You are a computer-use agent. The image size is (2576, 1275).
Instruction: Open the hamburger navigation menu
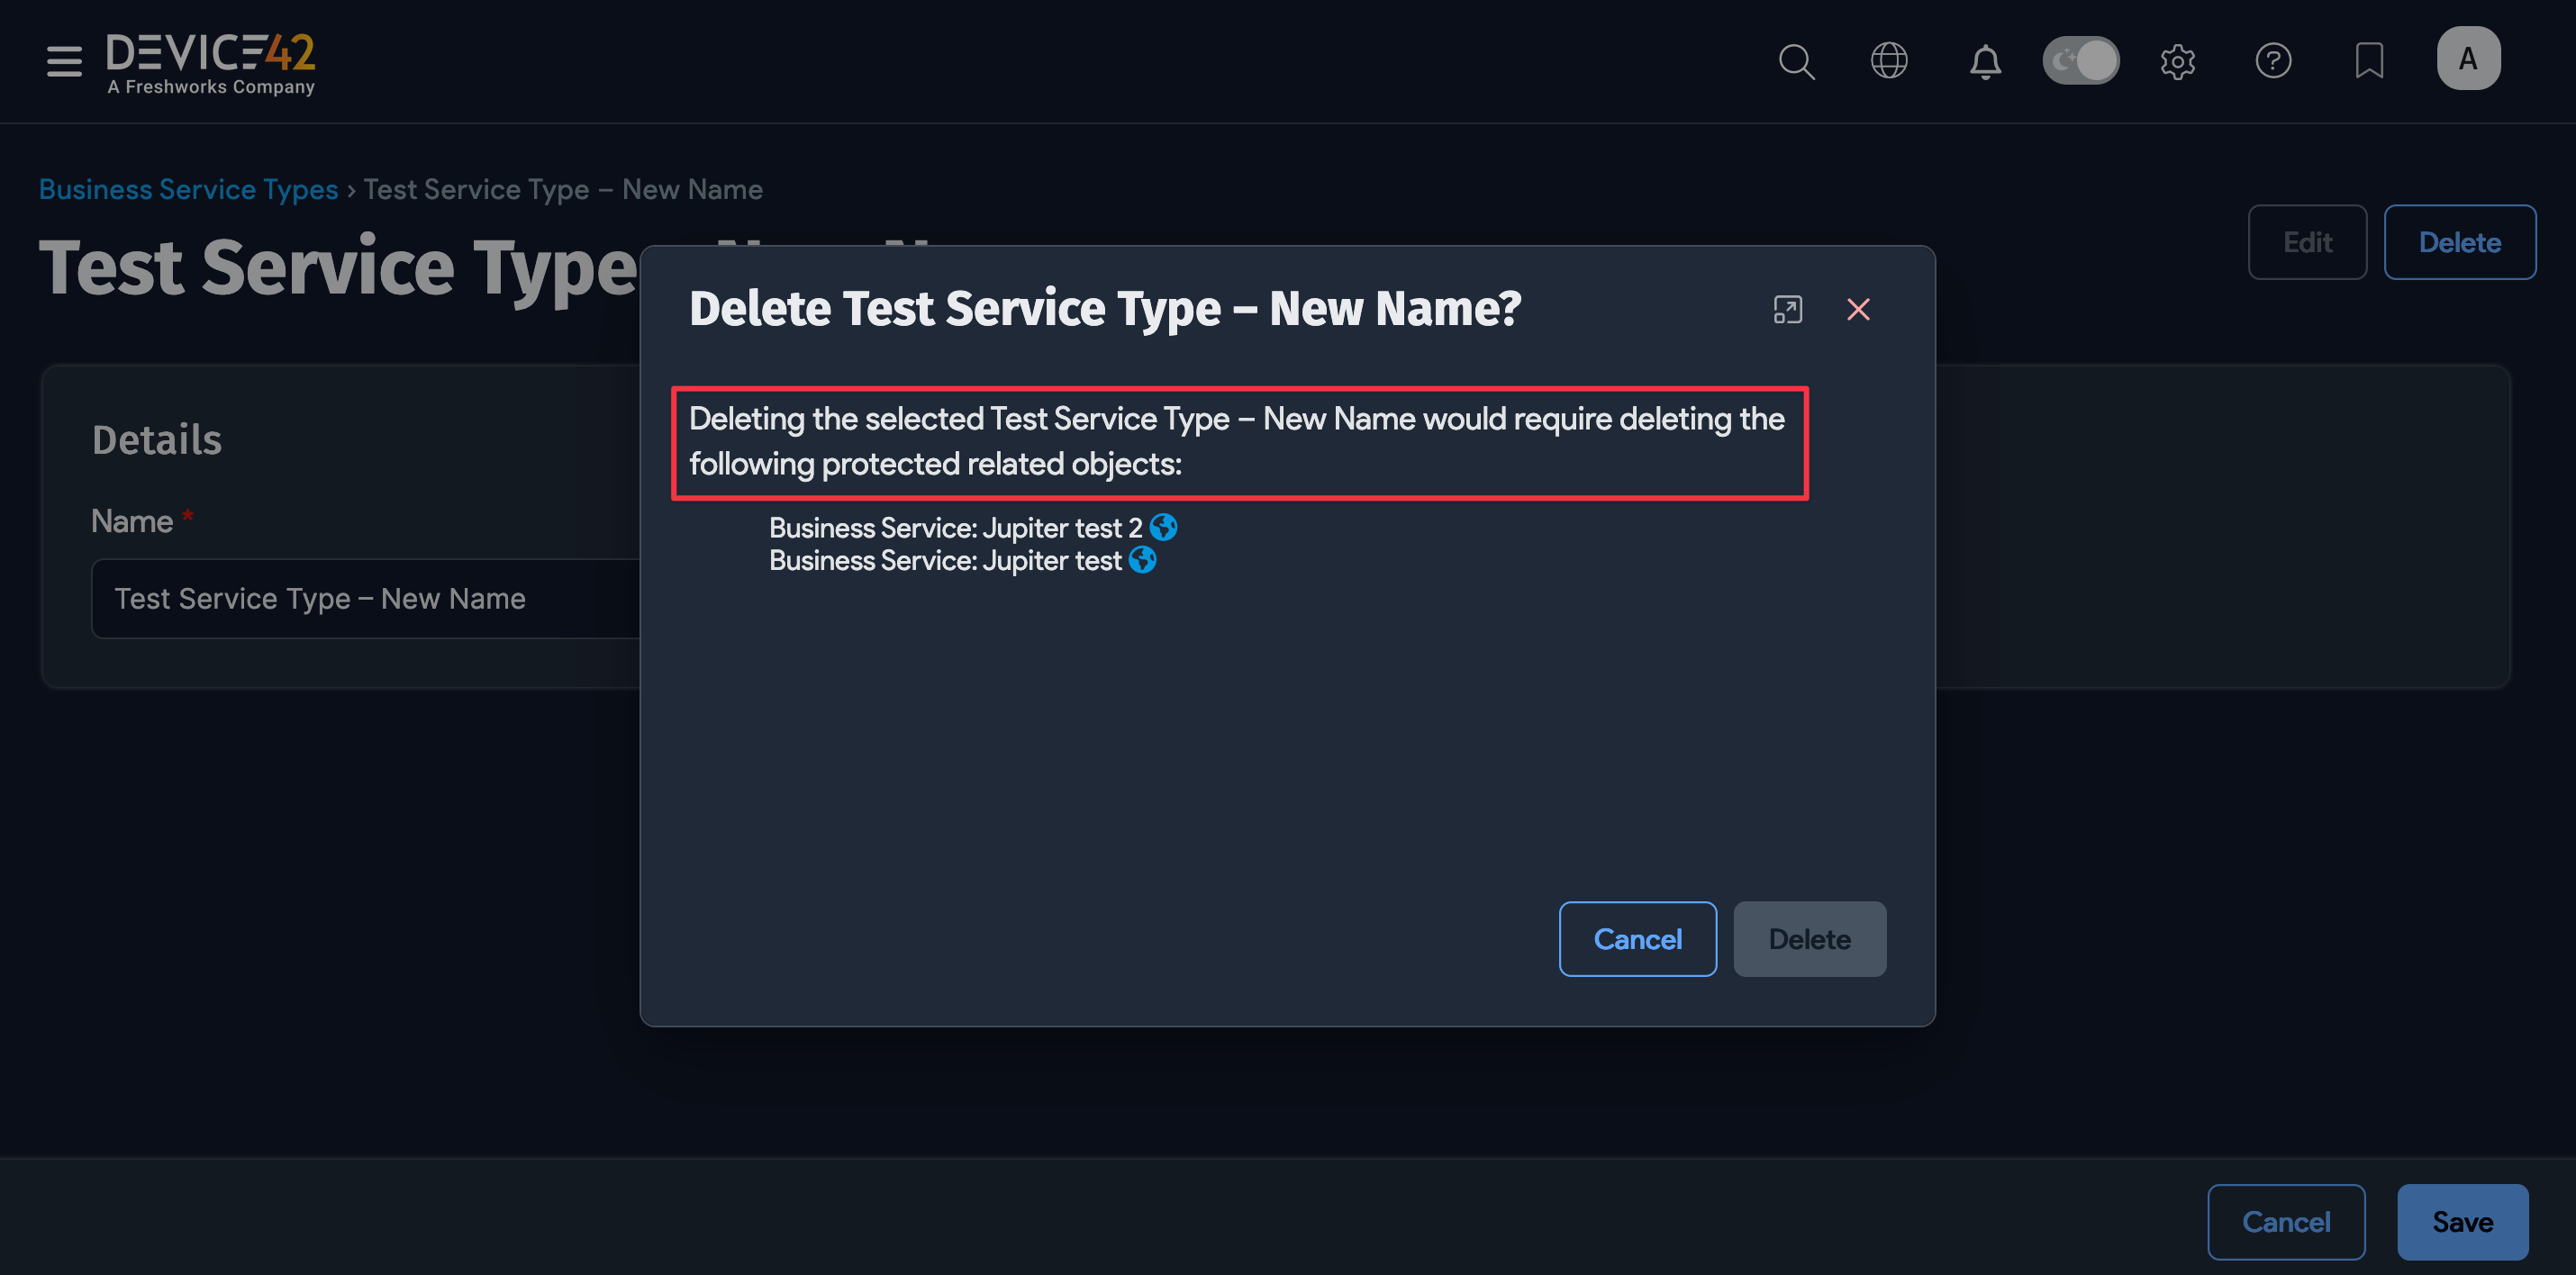tap(62, 61)
